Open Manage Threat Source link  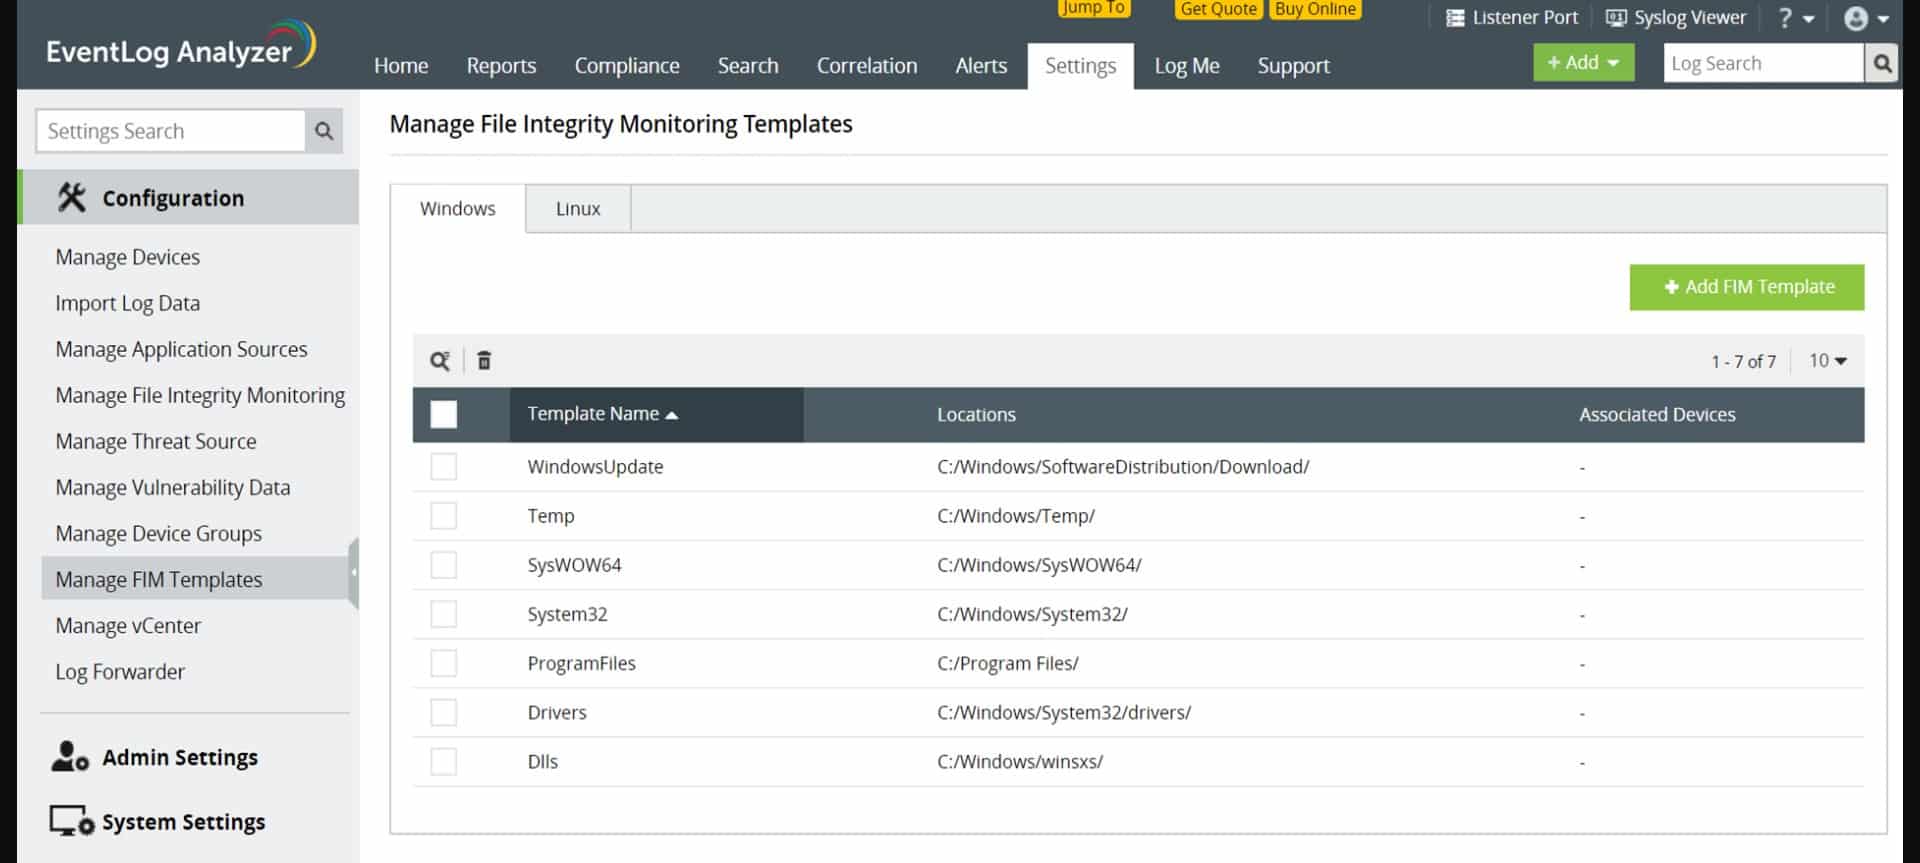(156, 441)
